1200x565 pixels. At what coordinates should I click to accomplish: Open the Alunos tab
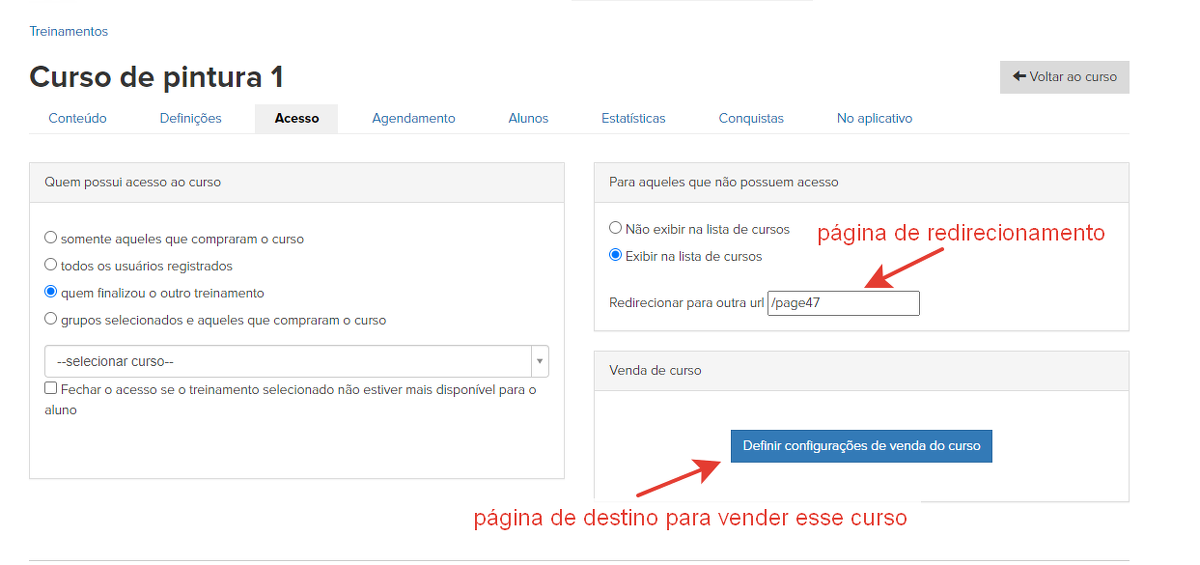[x=528, y=118]
